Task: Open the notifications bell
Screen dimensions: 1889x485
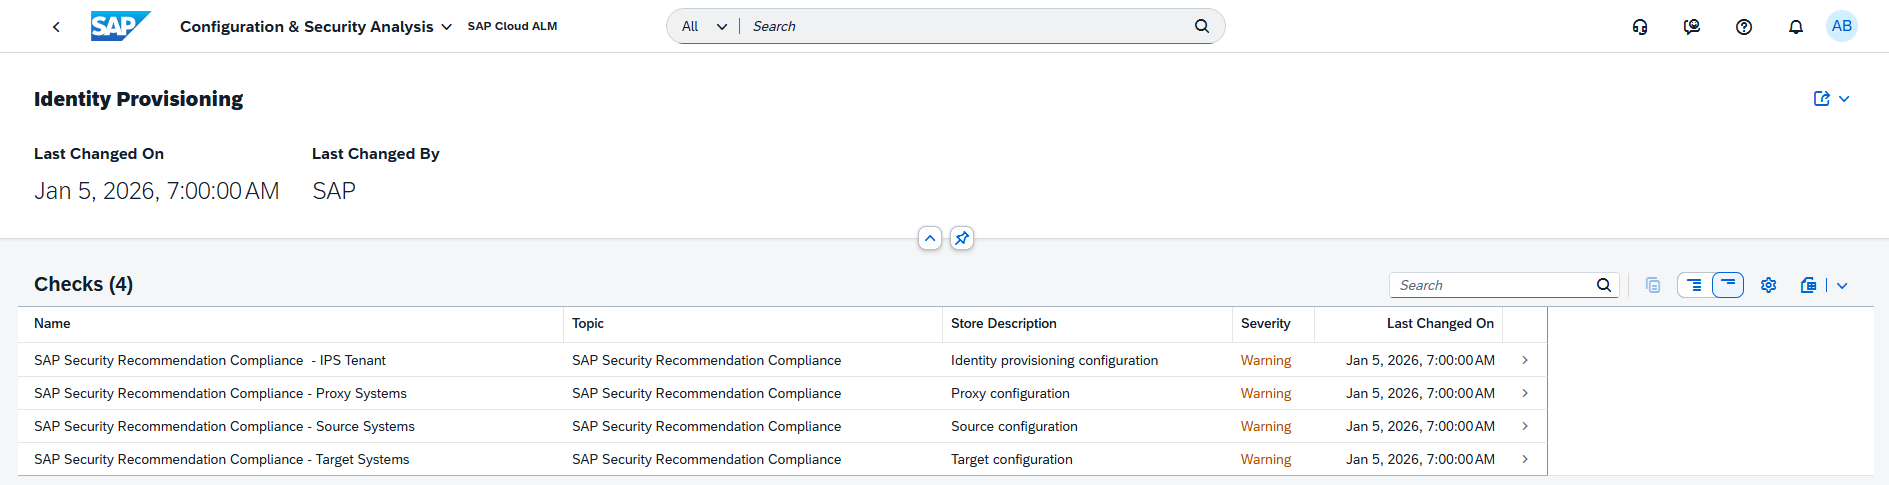Action: [x=1796, y=27]
